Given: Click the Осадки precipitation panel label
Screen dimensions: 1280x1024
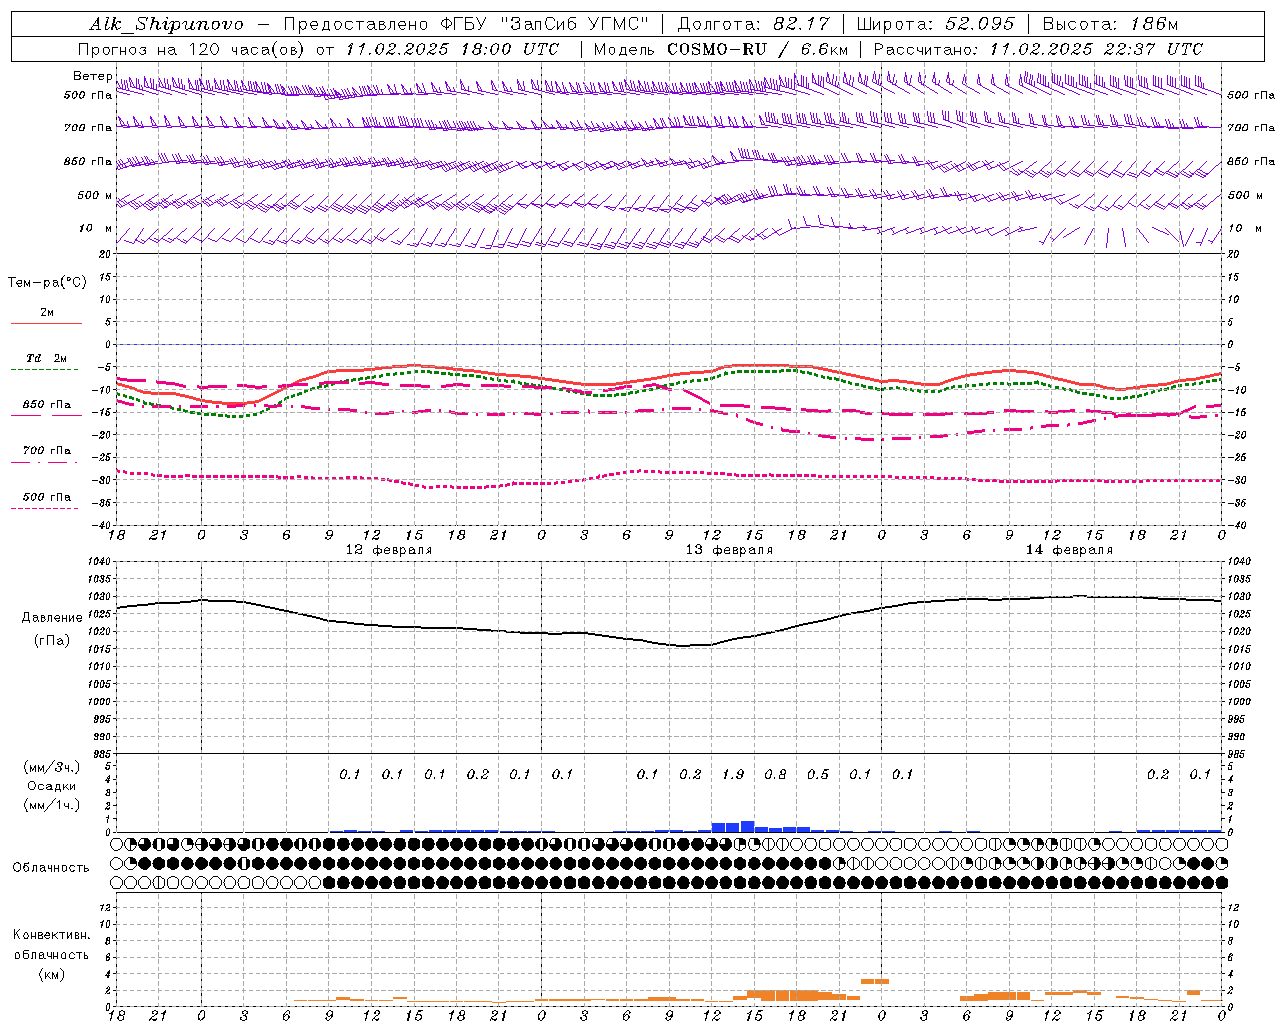Looking at the screenshot, I should (x=51, y=786).
